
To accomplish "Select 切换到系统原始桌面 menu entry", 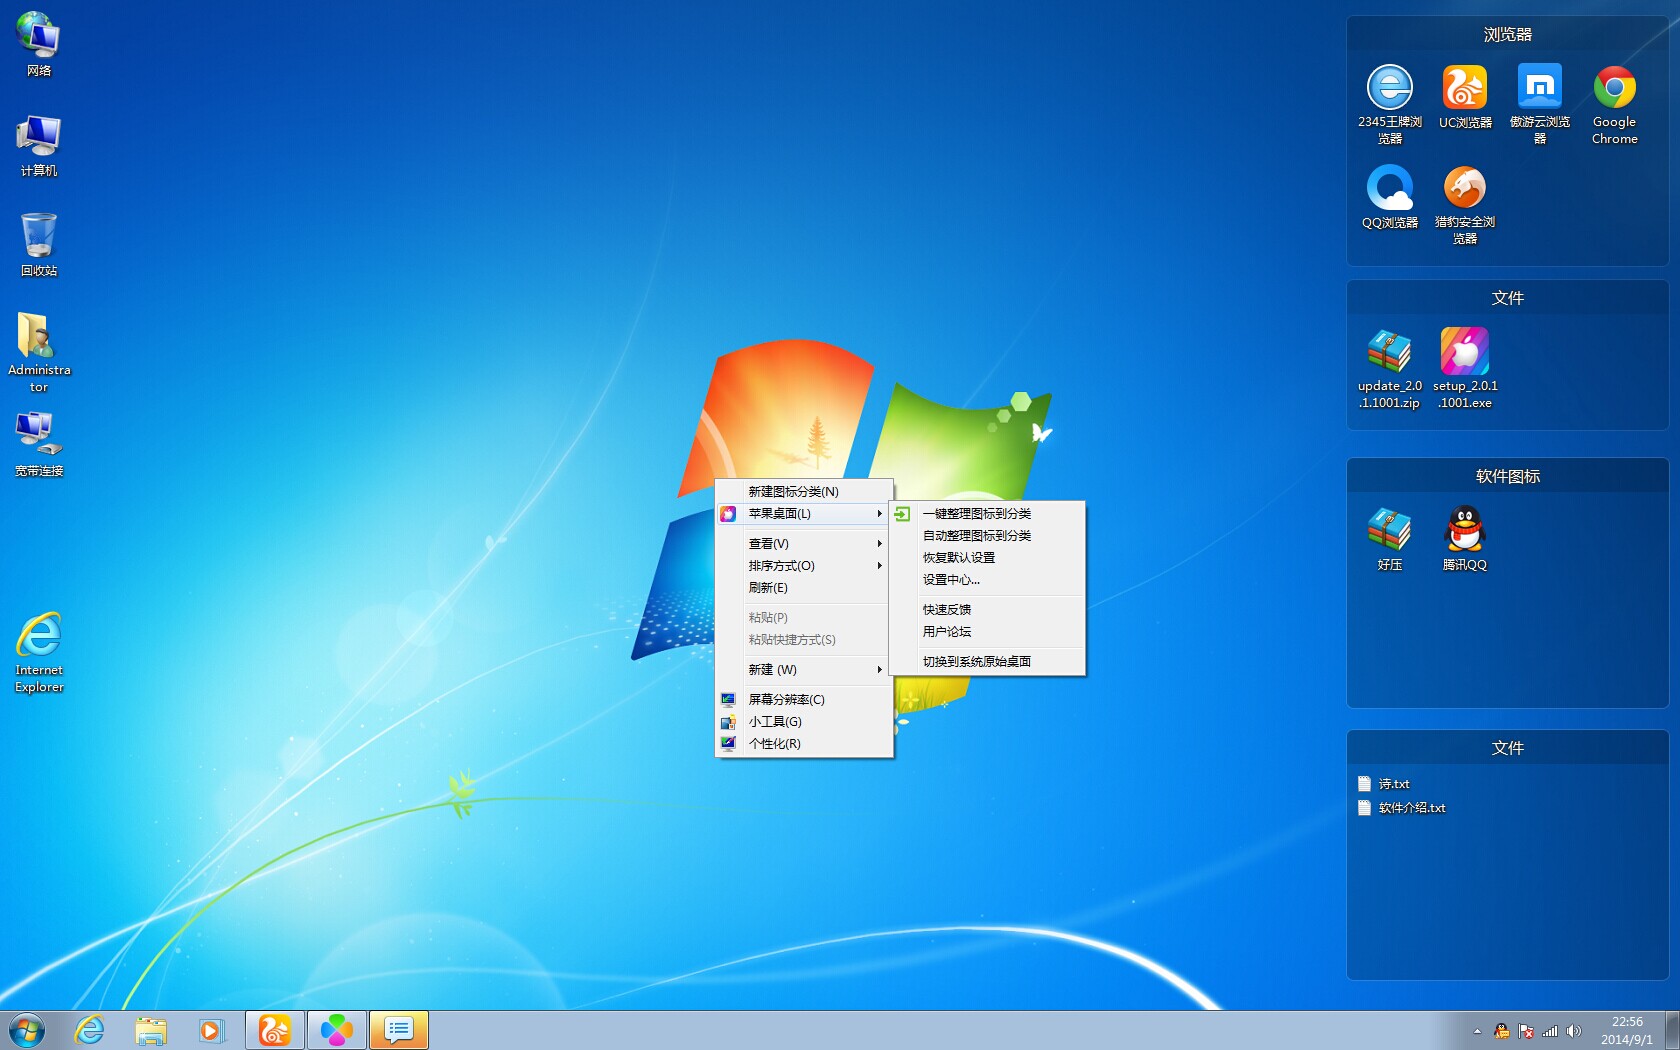I will click(977, 662).
